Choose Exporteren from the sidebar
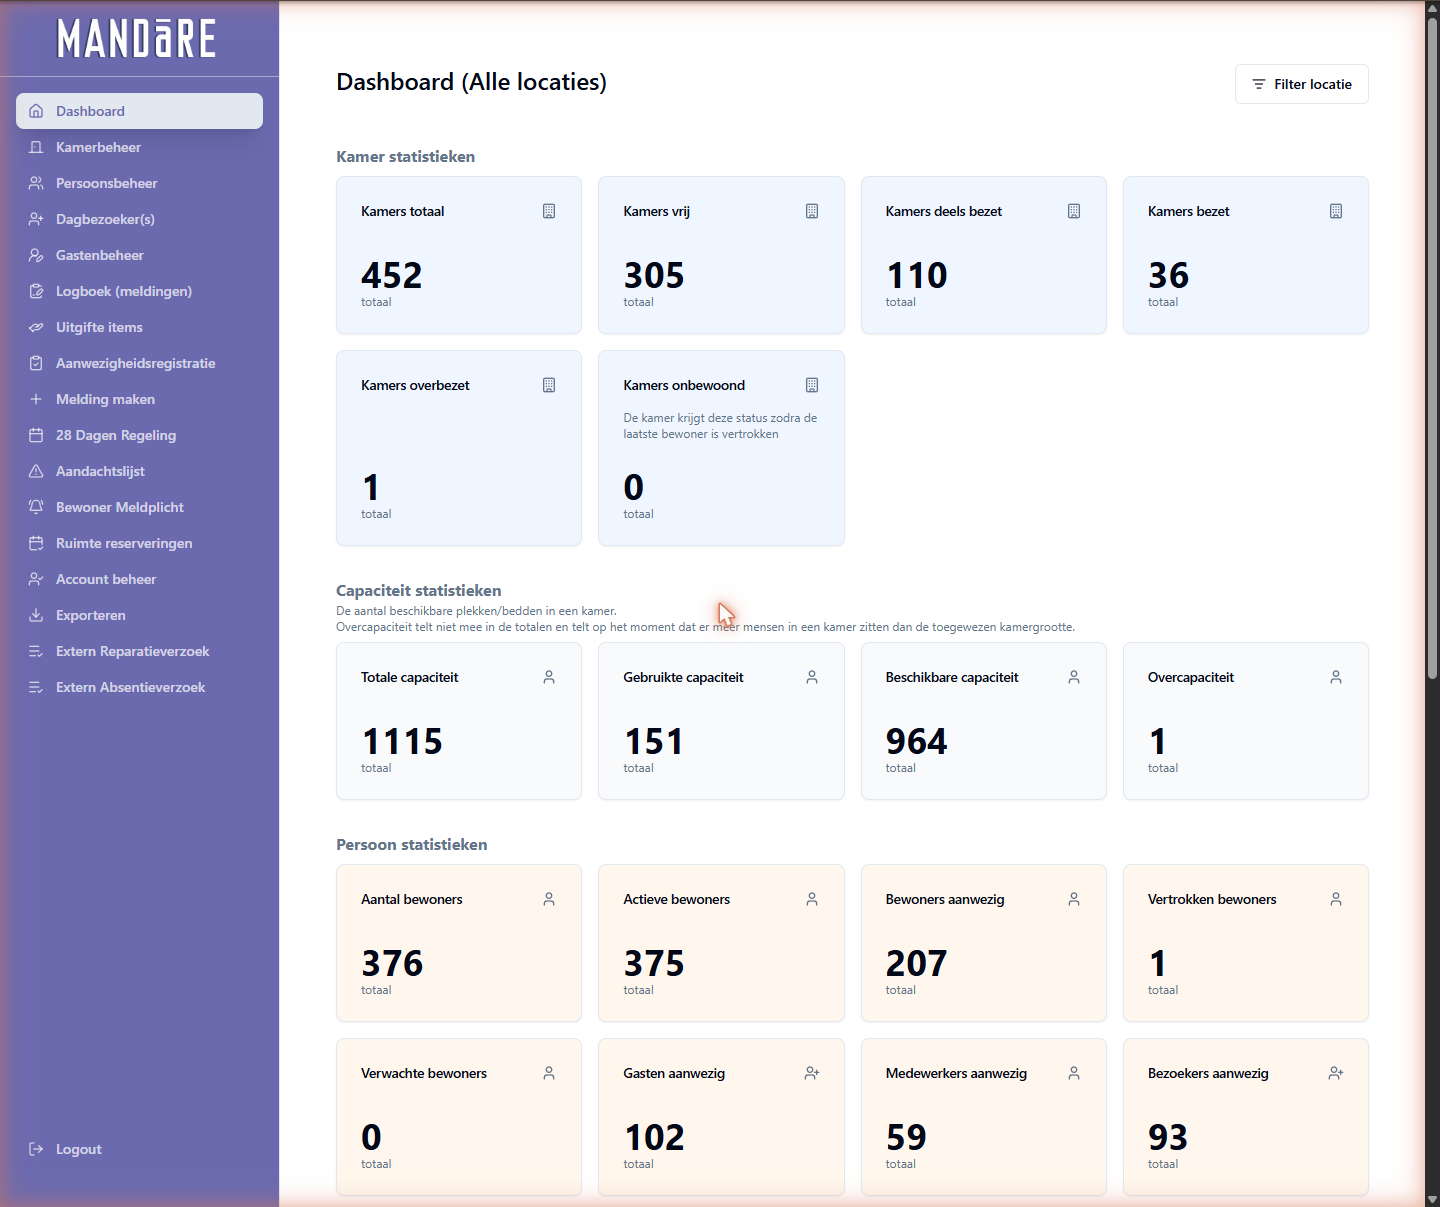The height and width of the screenshot is (1207, 1440). pos(139,615)
